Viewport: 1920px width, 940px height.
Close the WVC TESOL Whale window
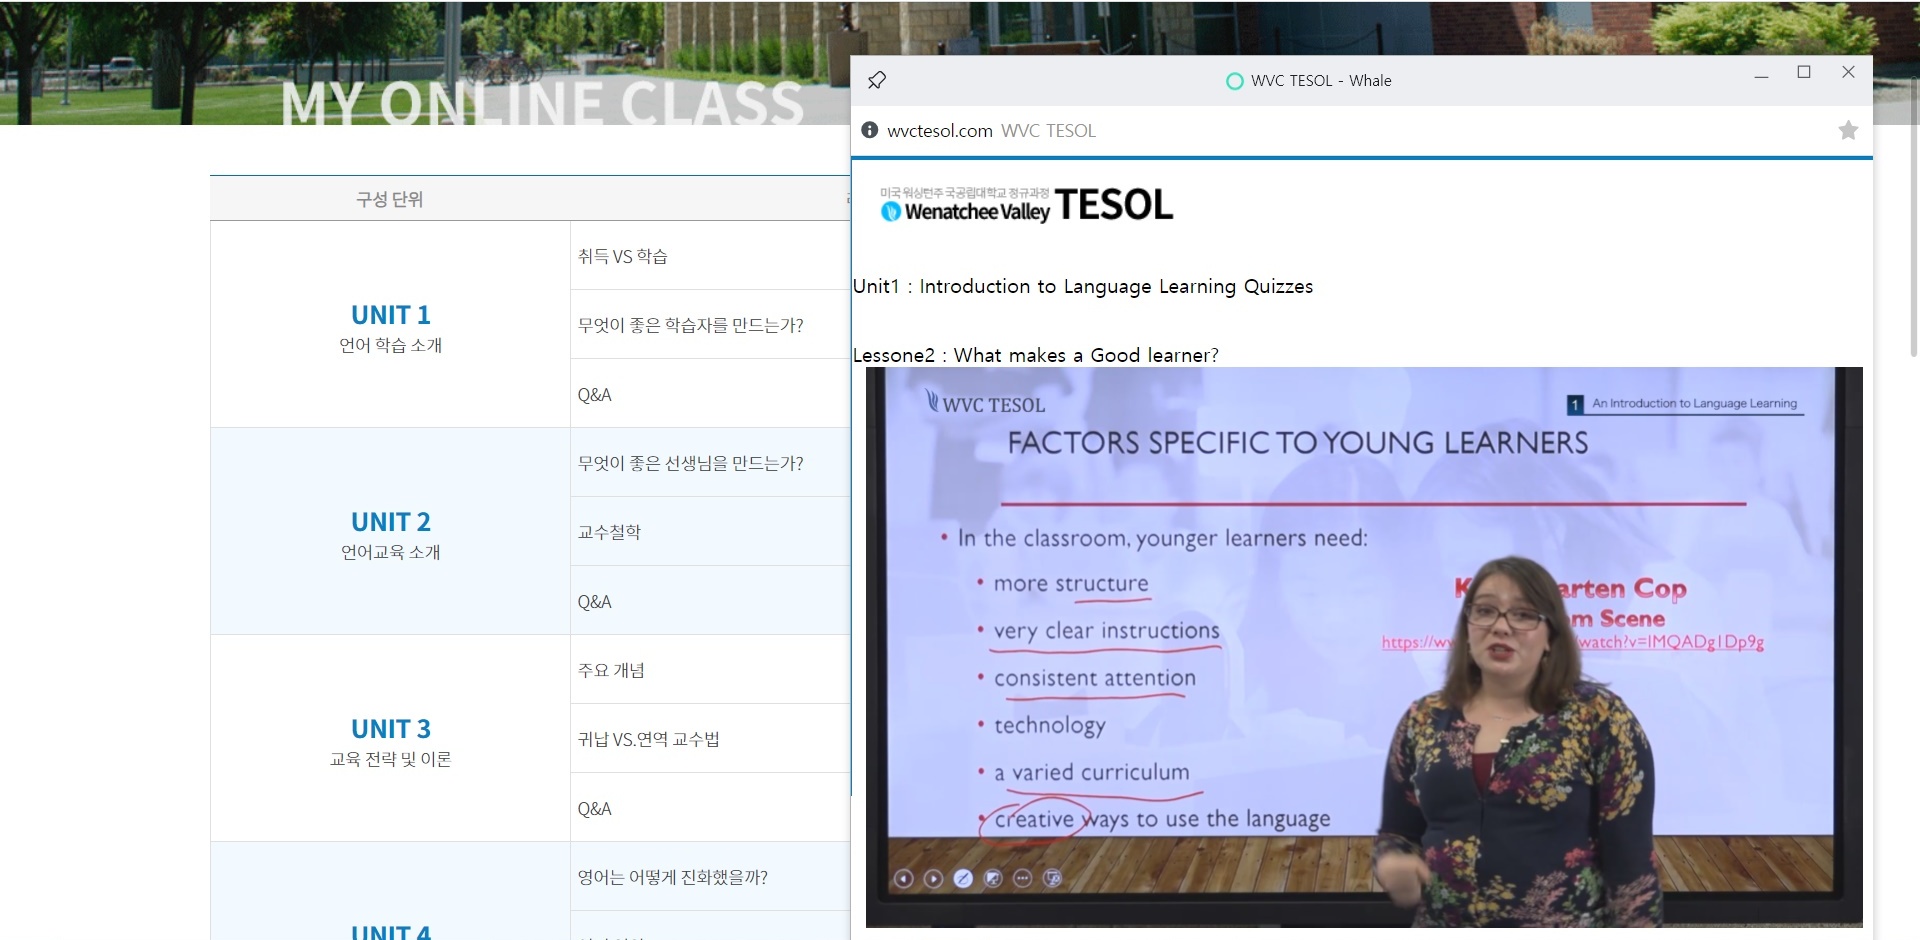click(x=1848, y=72)
